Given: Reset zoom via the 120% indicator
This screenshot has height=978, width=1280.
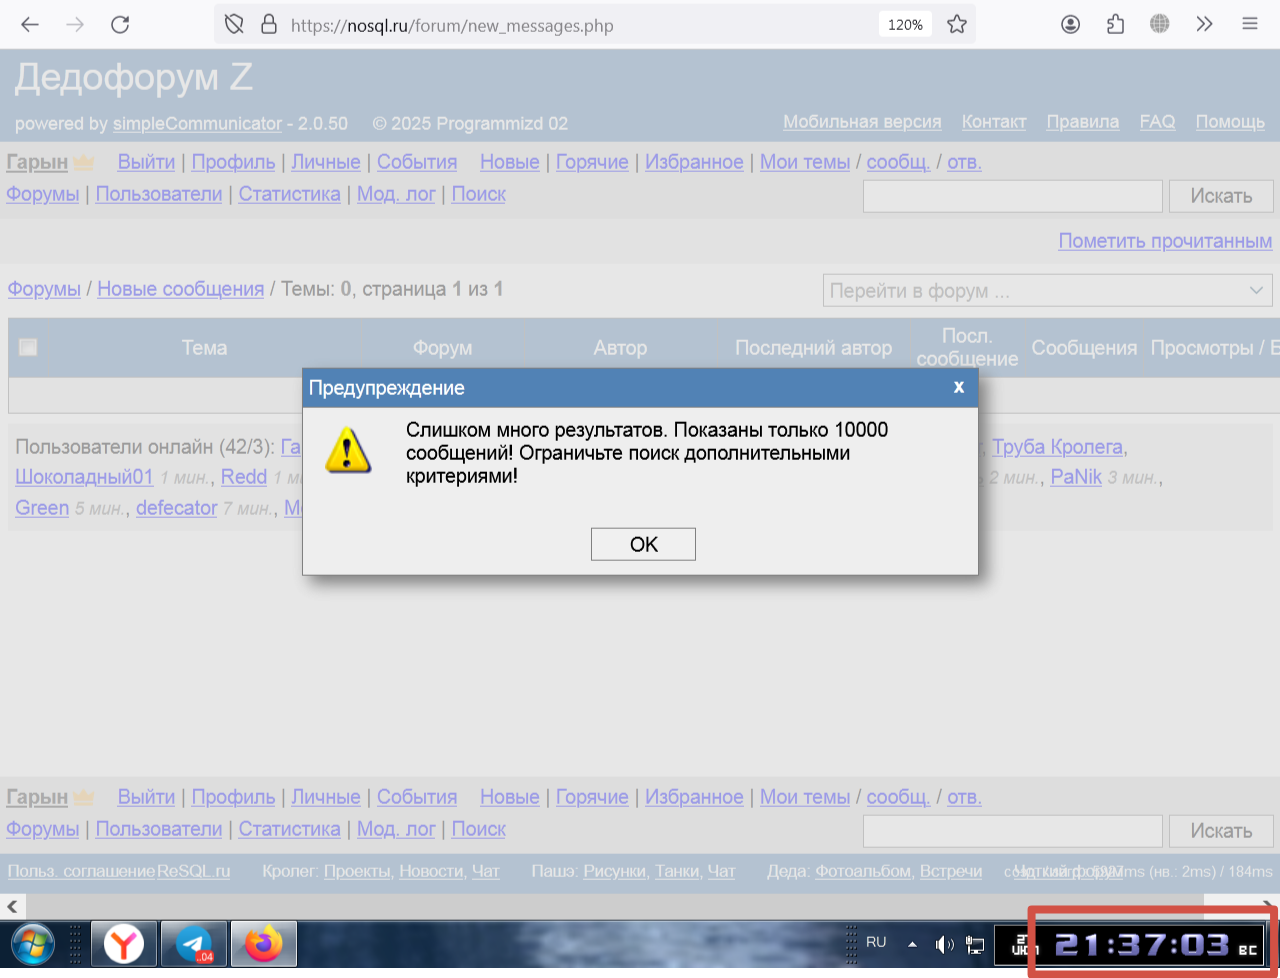Looking at the screenshot, I should 904,25.
